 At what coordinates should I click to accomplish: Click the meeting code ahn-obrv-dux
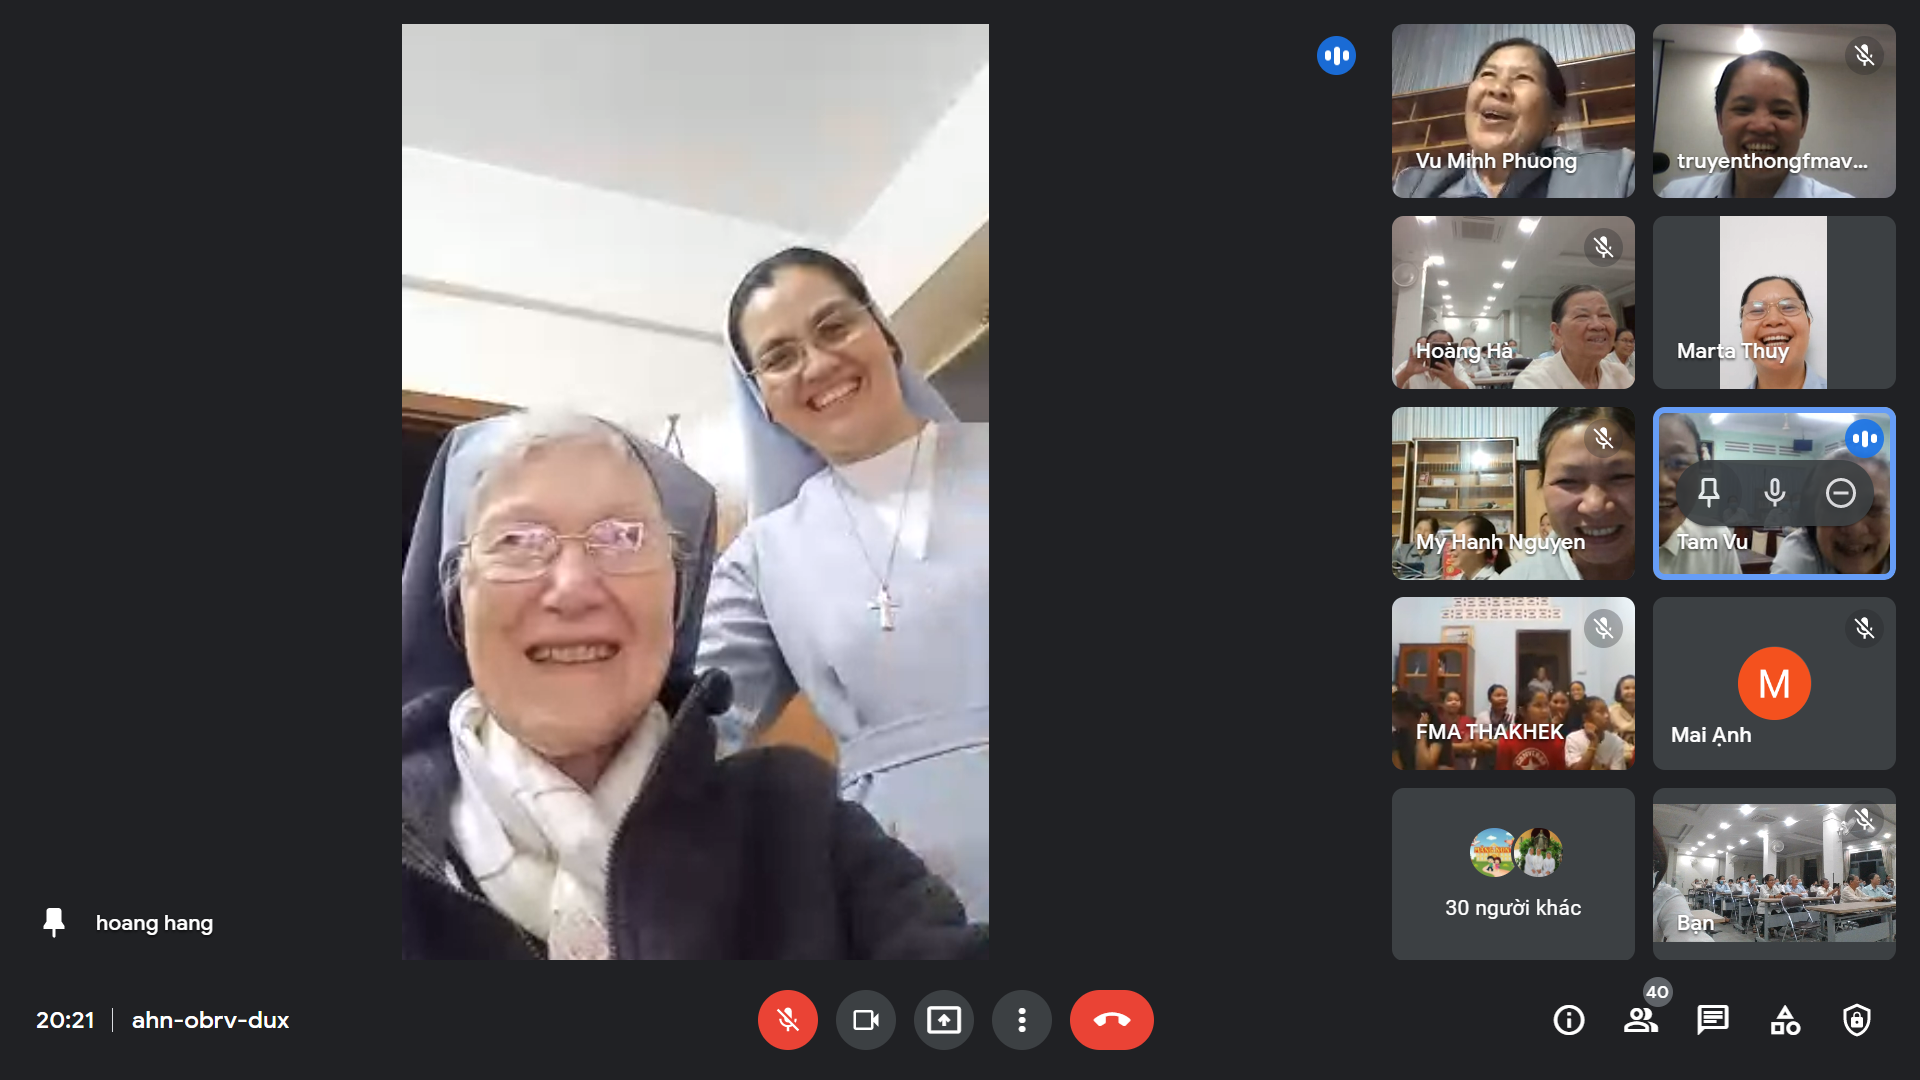[210, 1020]
